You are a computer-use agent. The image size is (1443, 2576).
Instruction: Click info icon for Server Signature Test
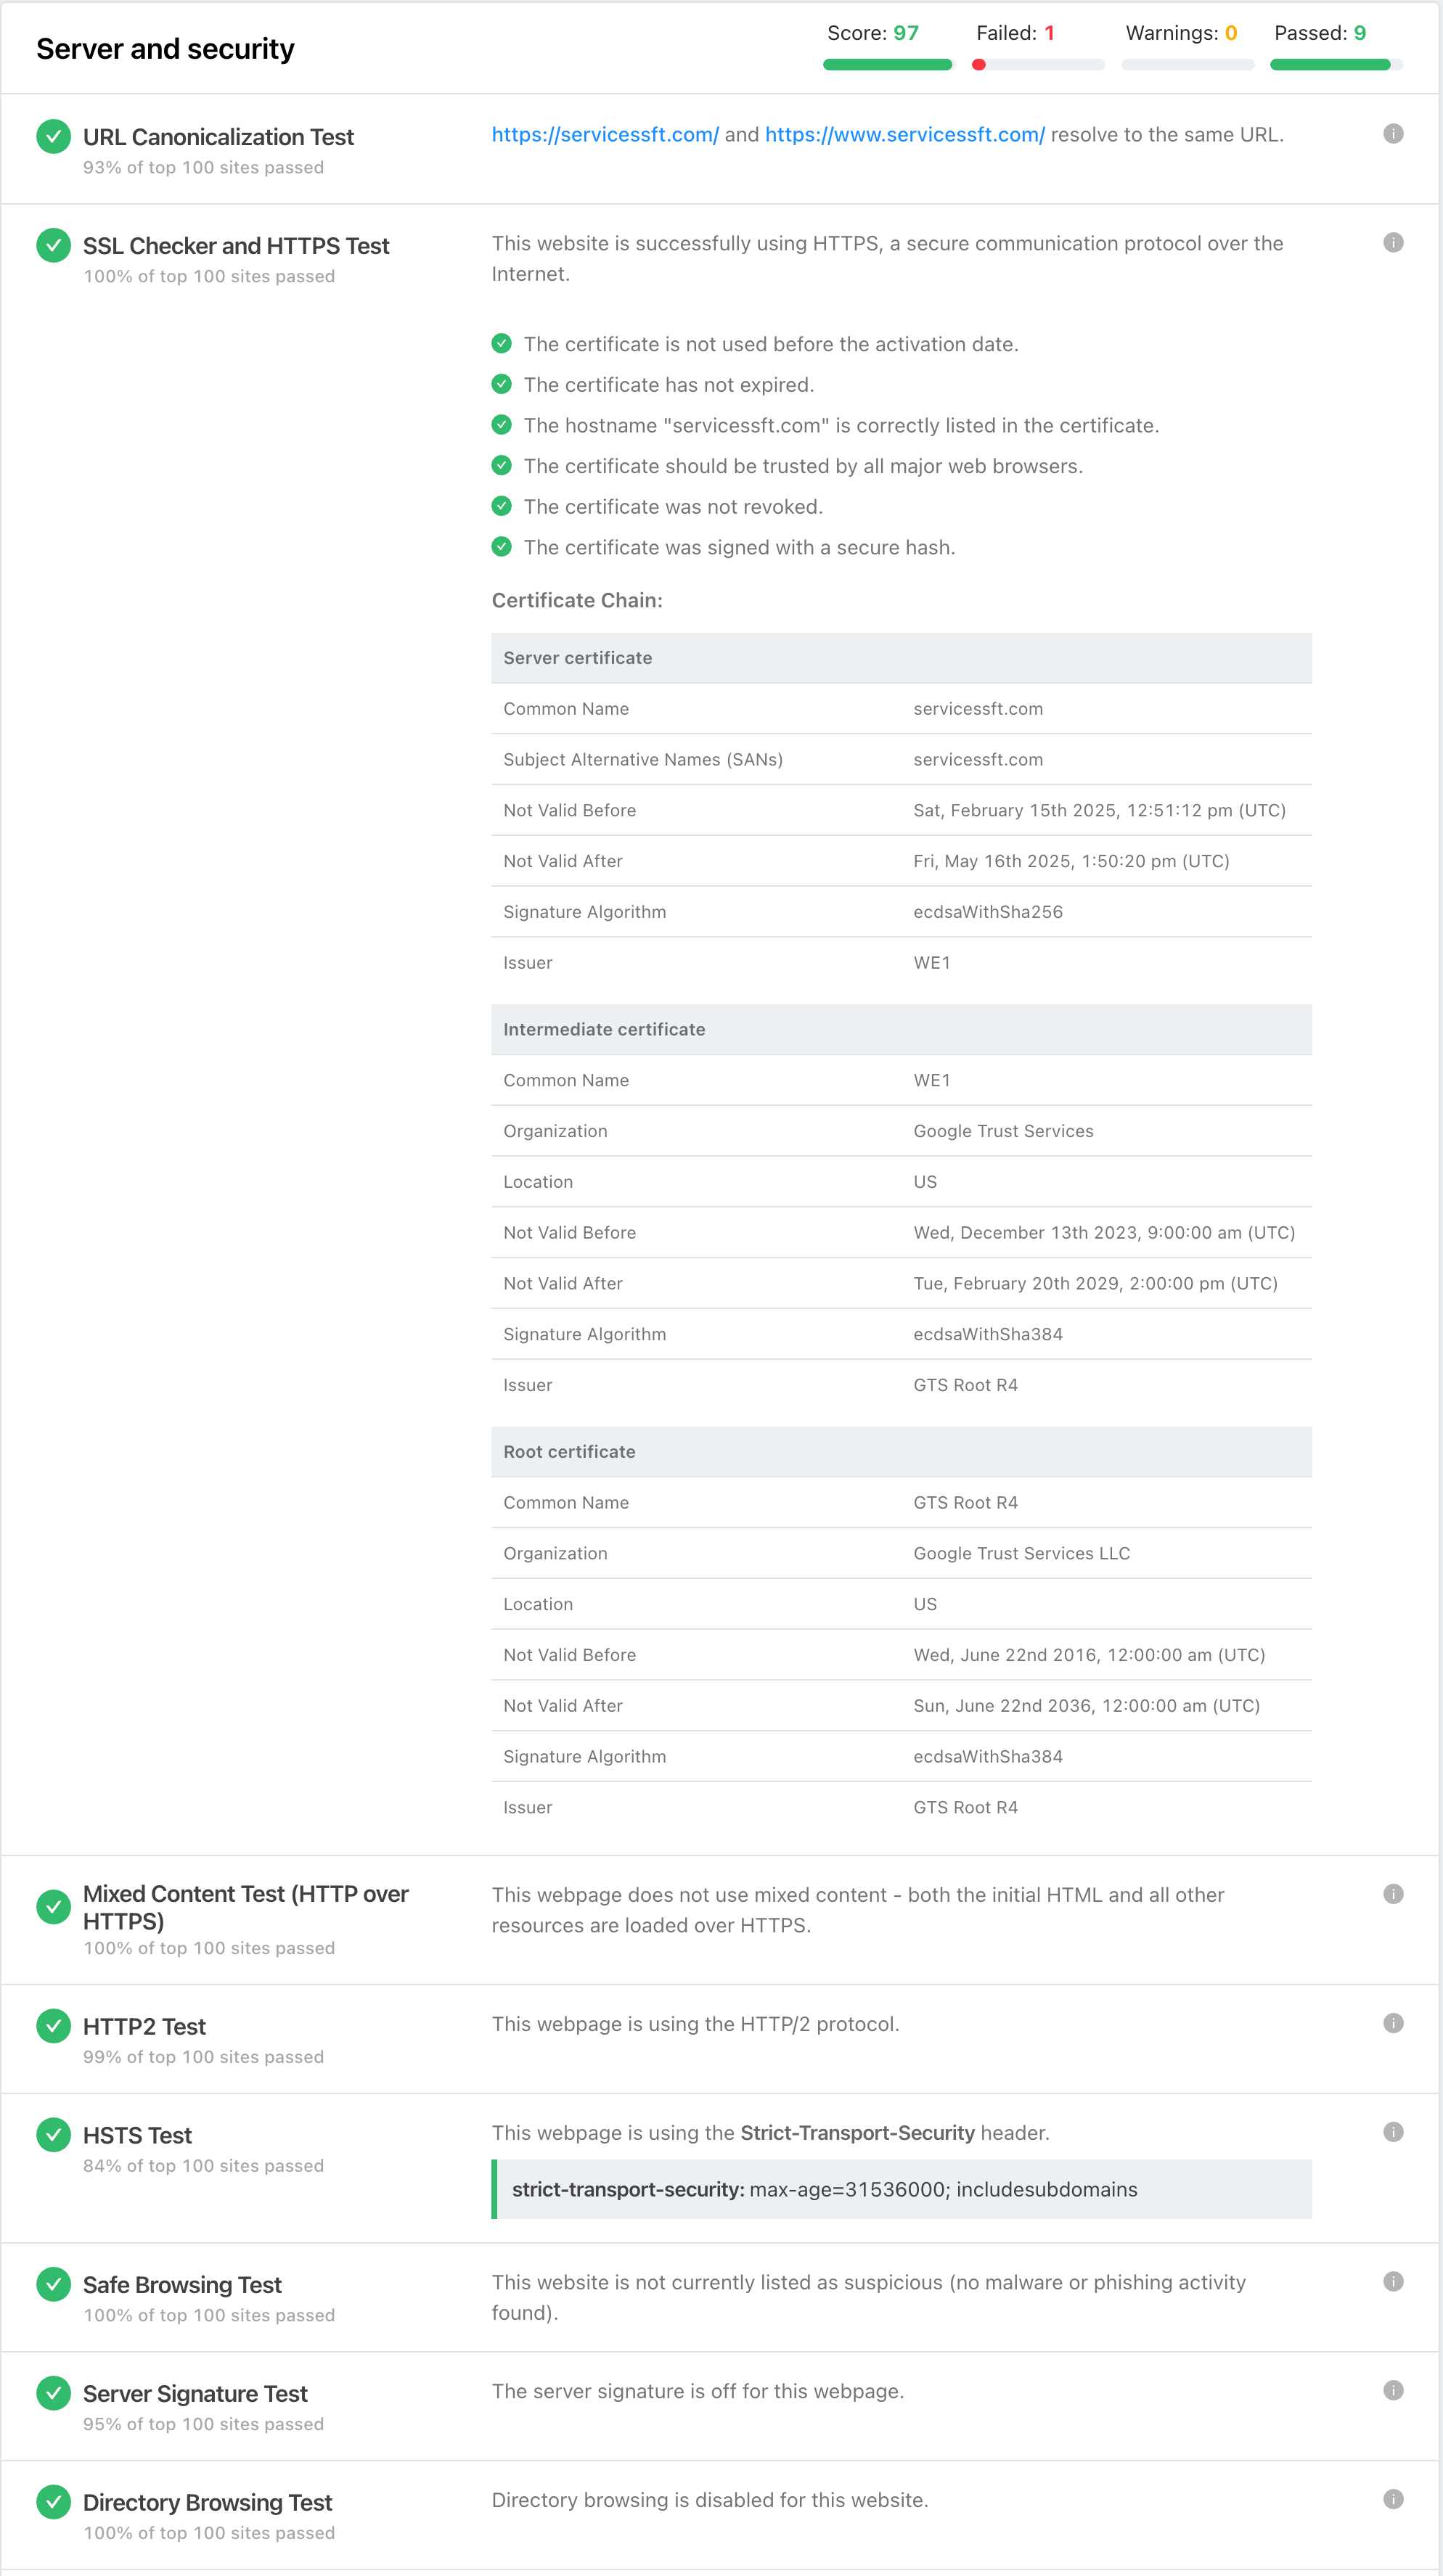[x=1393, y=2390]
